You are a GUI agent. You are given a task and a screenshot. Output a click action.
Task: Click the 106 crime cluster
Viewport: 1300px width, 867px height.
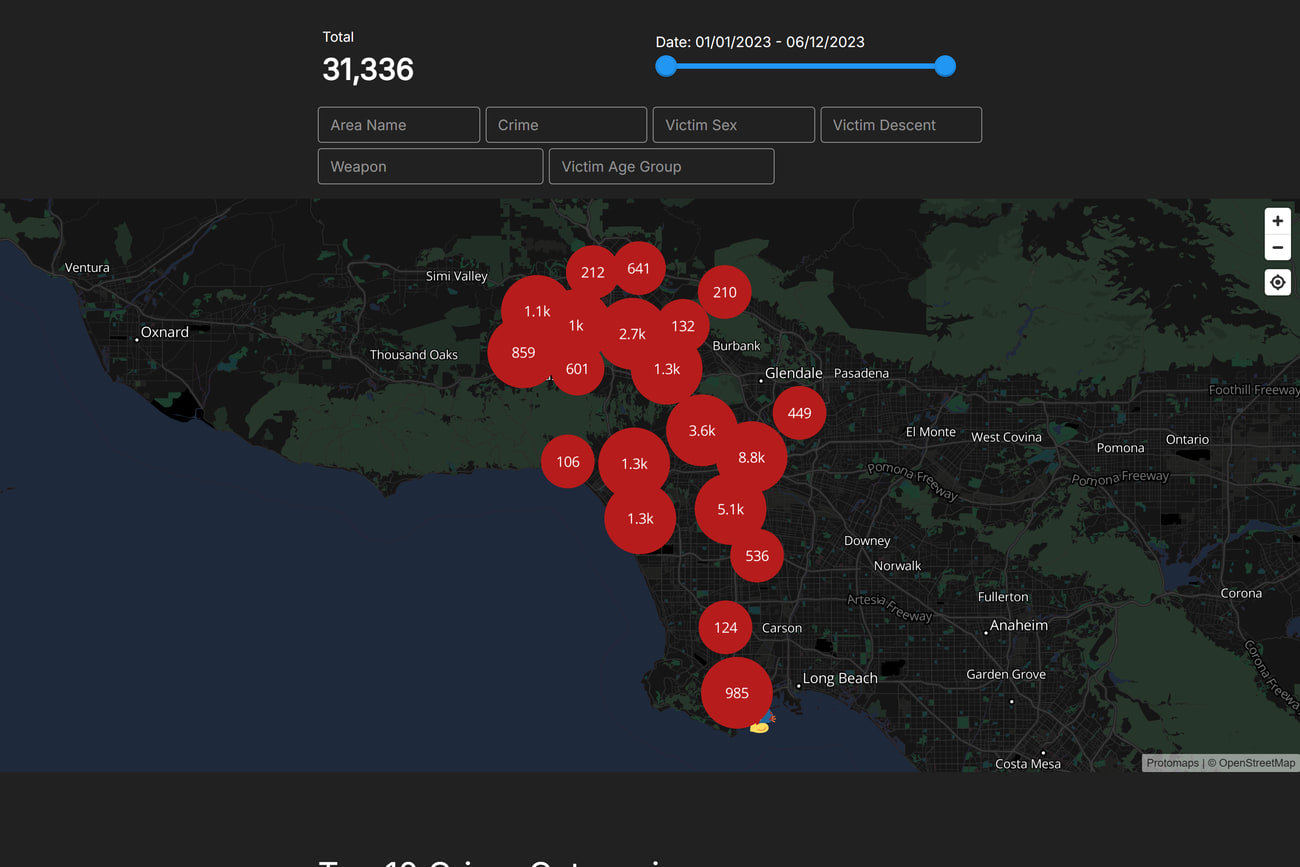[x=567, y=462]
